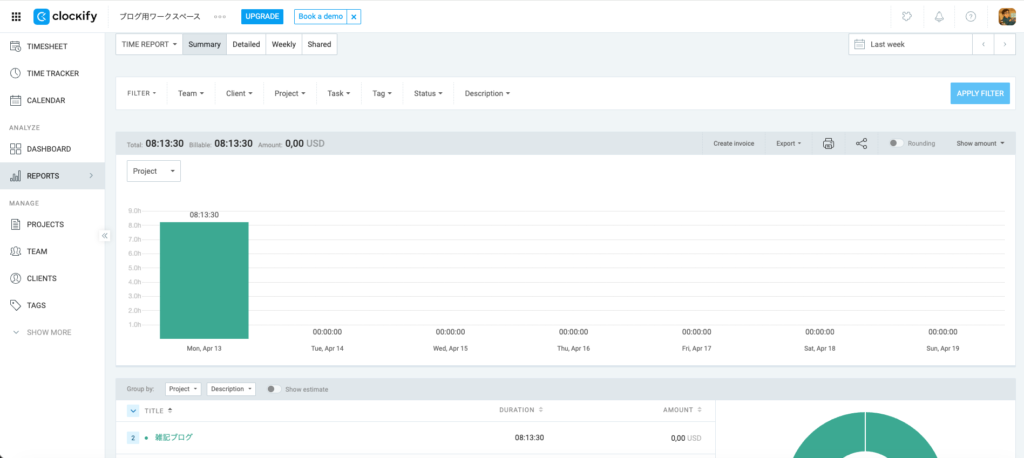Switch to the Detailed tab
The image size is (1024, 458).
[x=246, y=44]
